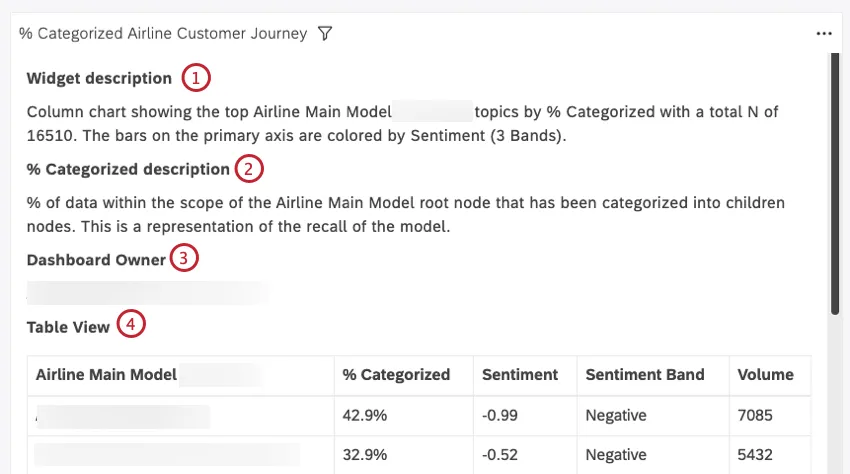Click the 7085 volume cell

(x=757, y=415)
